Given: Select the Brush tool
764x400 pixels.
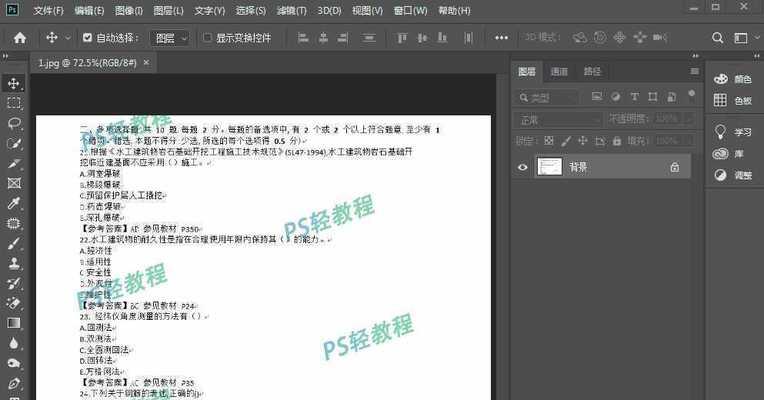Looking at the screenshot, I should [x=14, y=243].
